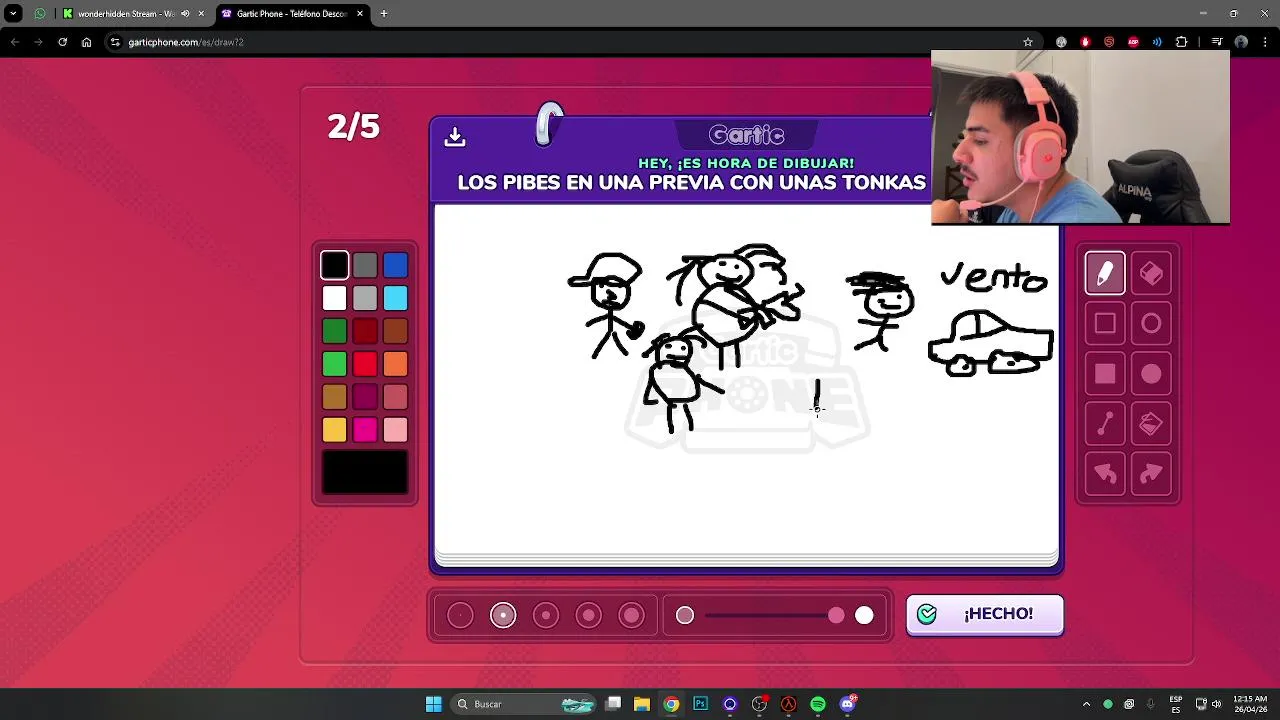Open a new browser tab

click(x=384, y=14)
